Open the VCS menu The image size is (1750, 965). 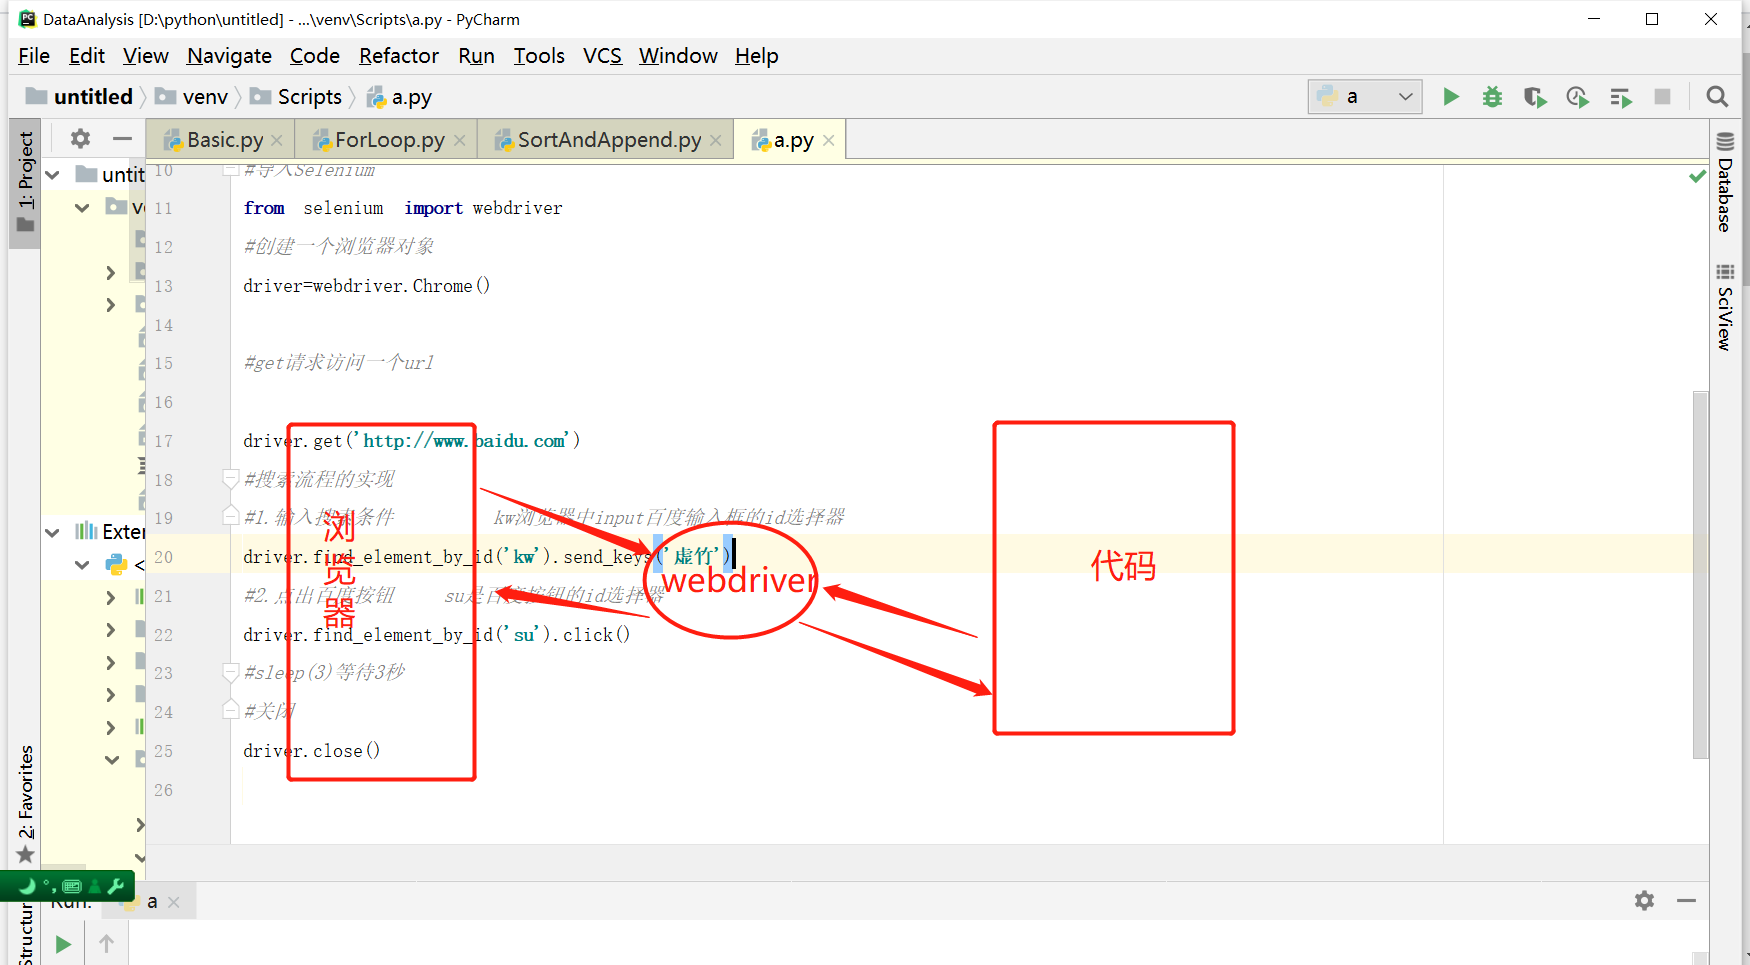[602, 56]
